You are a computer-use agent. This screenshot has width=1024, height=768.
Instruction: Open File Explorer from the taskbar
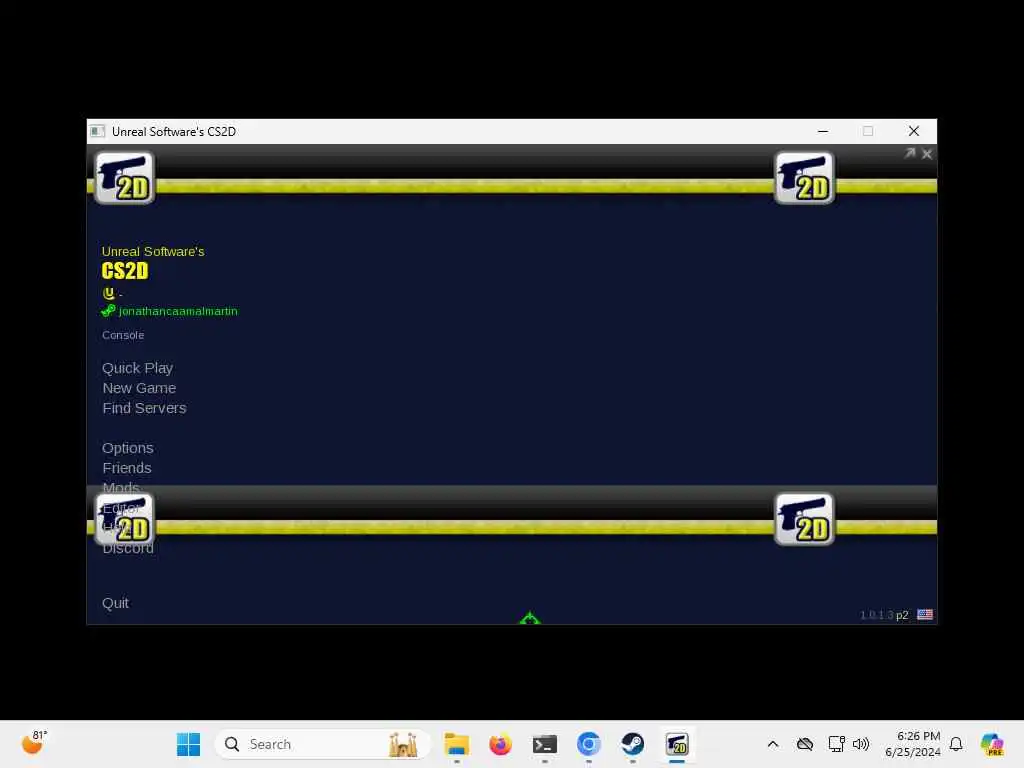(456, 744)
